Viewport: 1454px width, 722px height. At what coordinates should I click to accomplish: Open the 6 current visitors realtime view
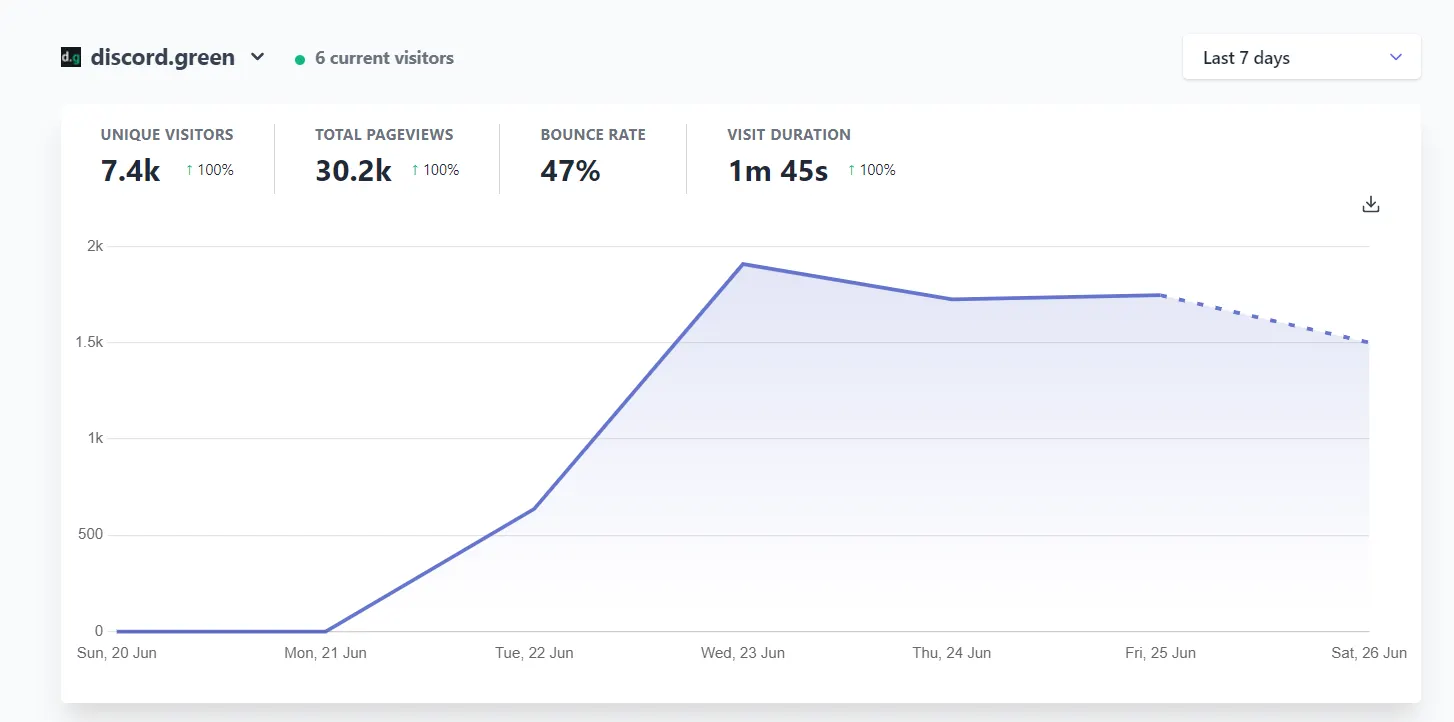point(384,58)
